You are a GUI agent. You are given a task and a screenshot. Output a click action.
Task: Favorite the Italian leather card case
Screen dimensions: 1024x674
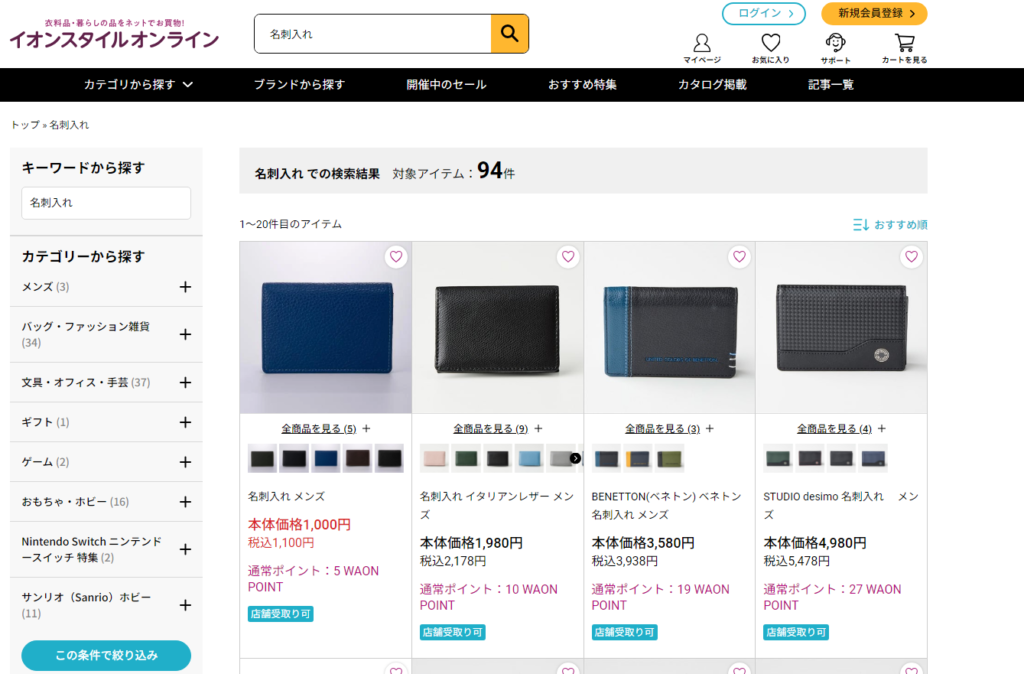pos(568,257)
